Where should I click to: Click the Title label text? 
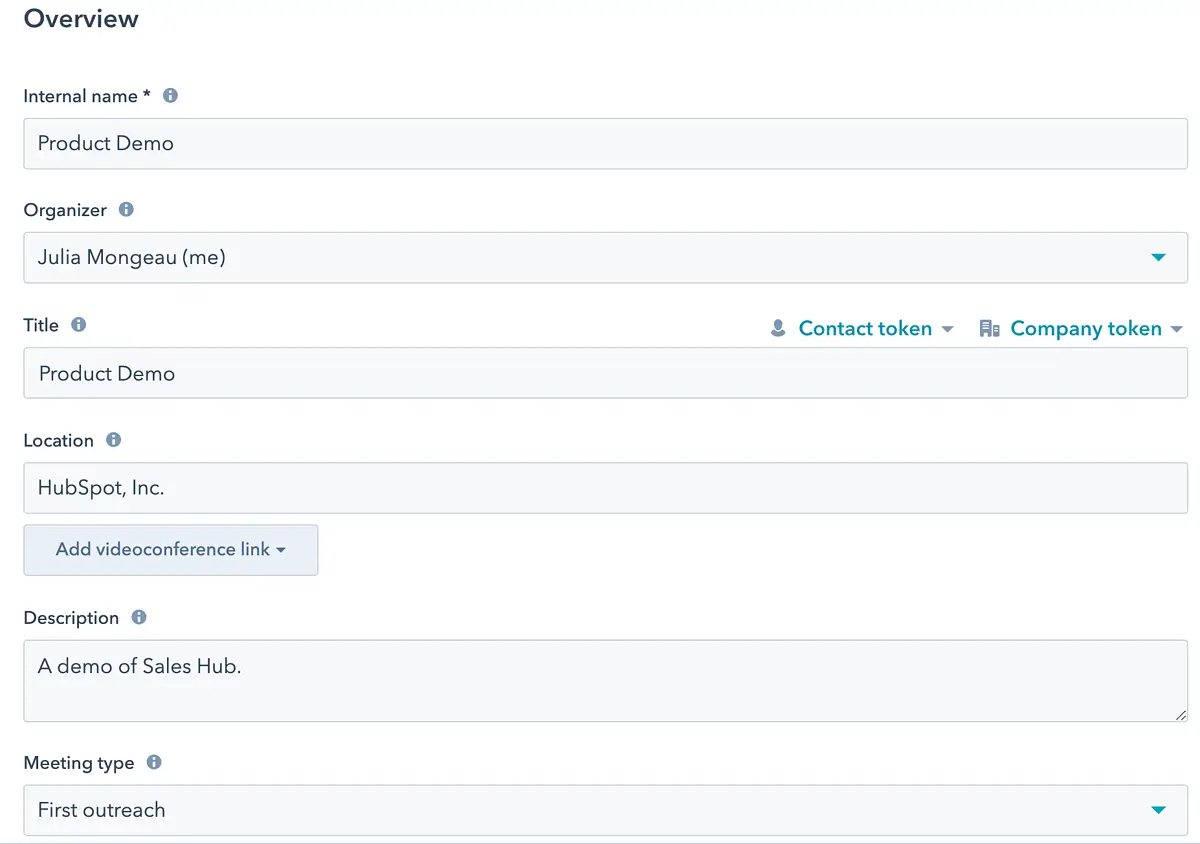click(41, 325)
